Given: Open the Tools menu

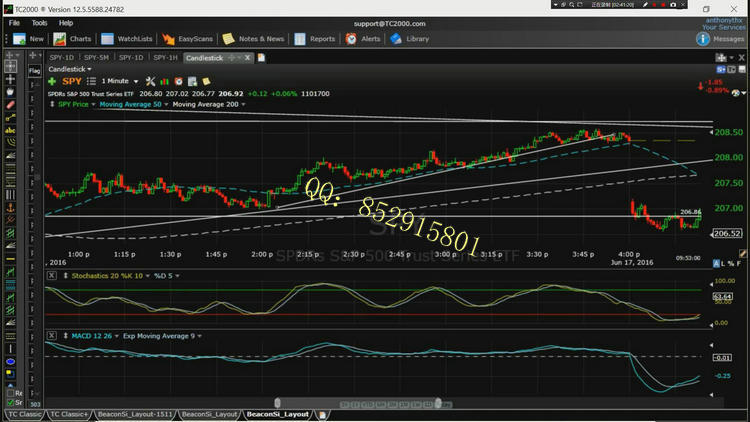Looking at the screenshot, I should (39, 22).
